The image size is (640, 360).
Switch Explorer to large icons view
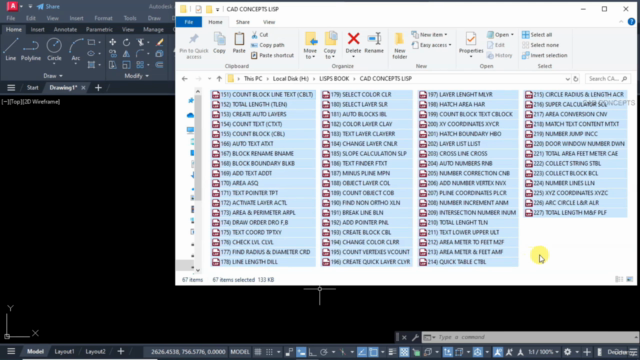pos(630,280)
